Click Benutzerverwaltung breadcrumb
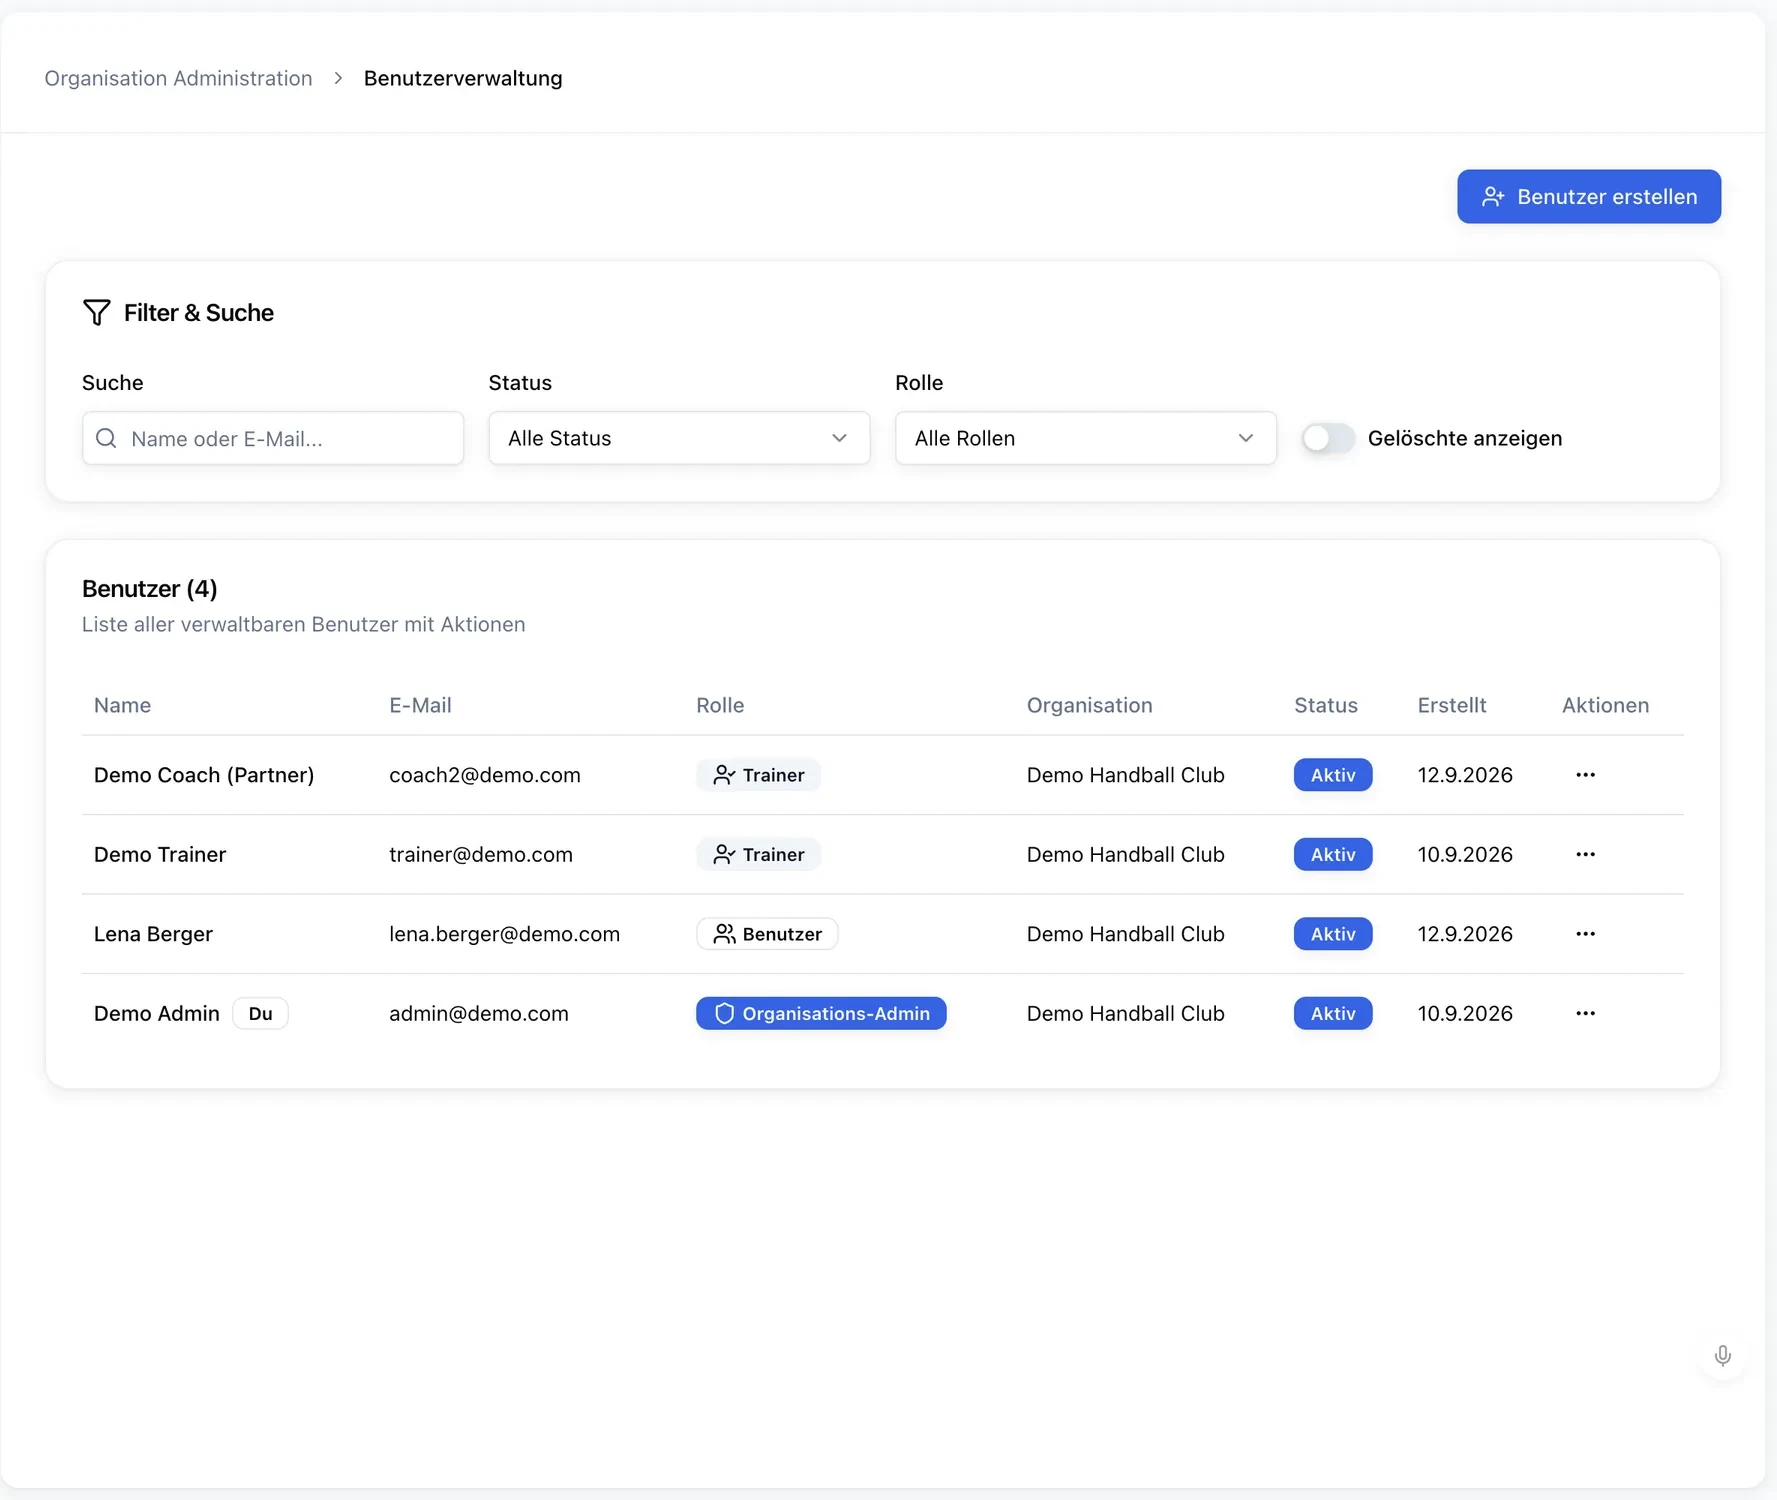Screen dimensions: 1777x1500 coord(463,78)
